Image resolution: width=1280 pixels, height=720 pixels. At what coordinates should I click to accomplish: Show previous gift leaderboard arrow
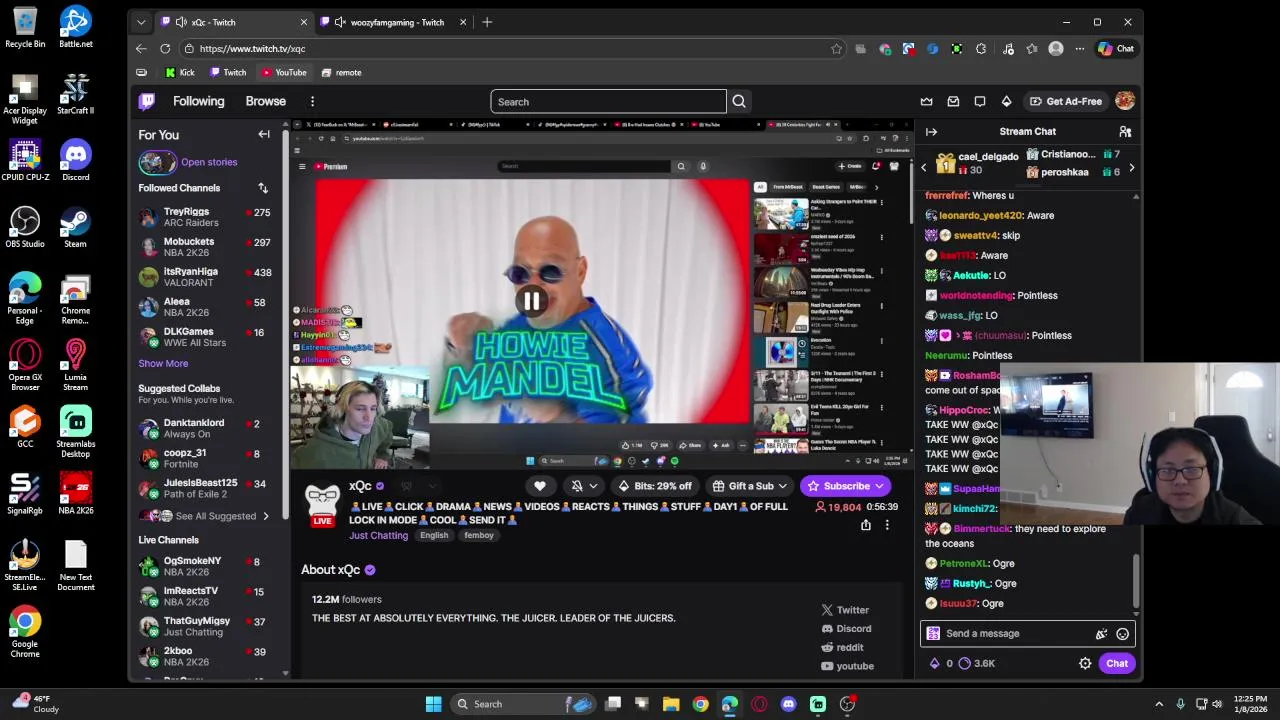tap(924, 168)
